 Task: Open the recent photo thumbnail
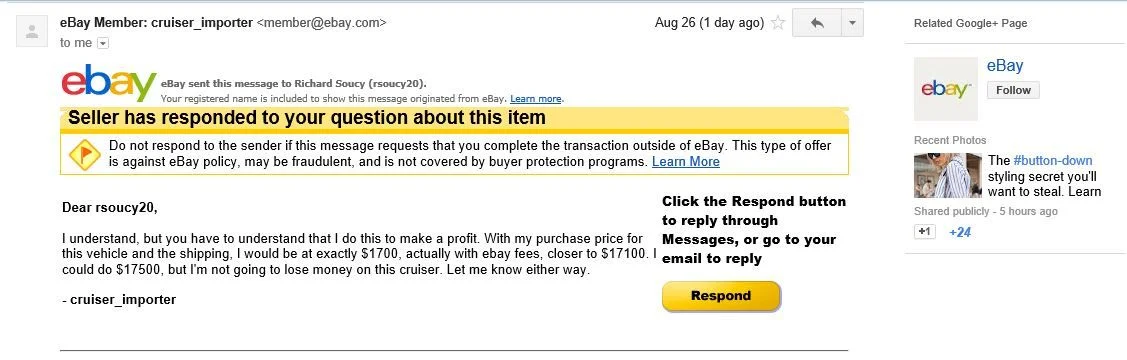coord(947,175)
